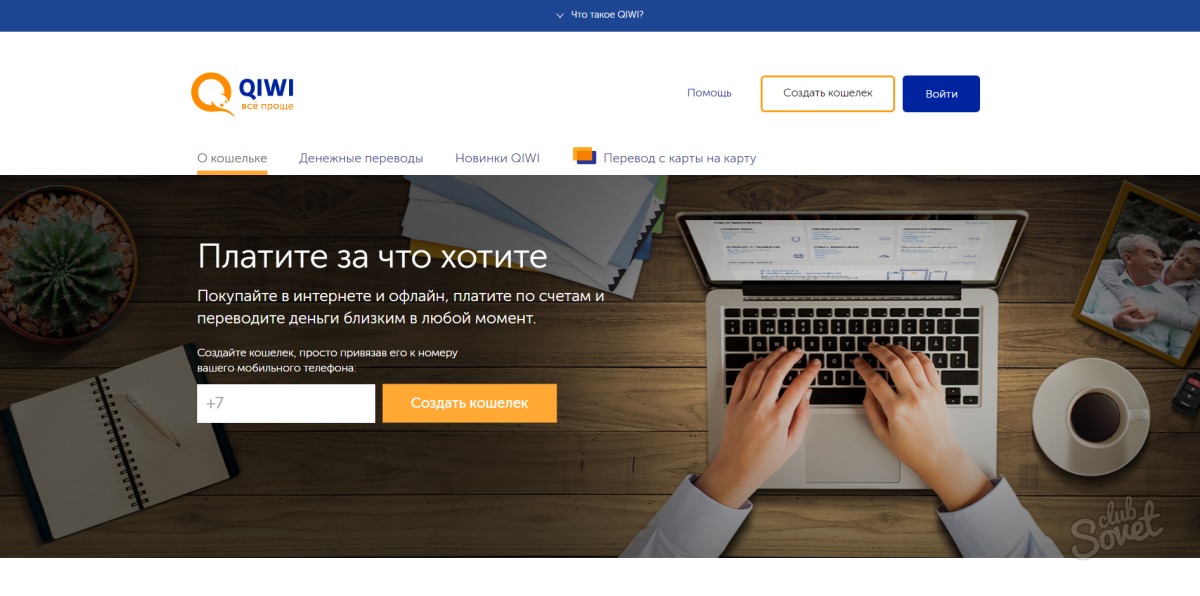1200x596 pixels.
Task: Click the cactus plant image
Action: pos(62,265)
